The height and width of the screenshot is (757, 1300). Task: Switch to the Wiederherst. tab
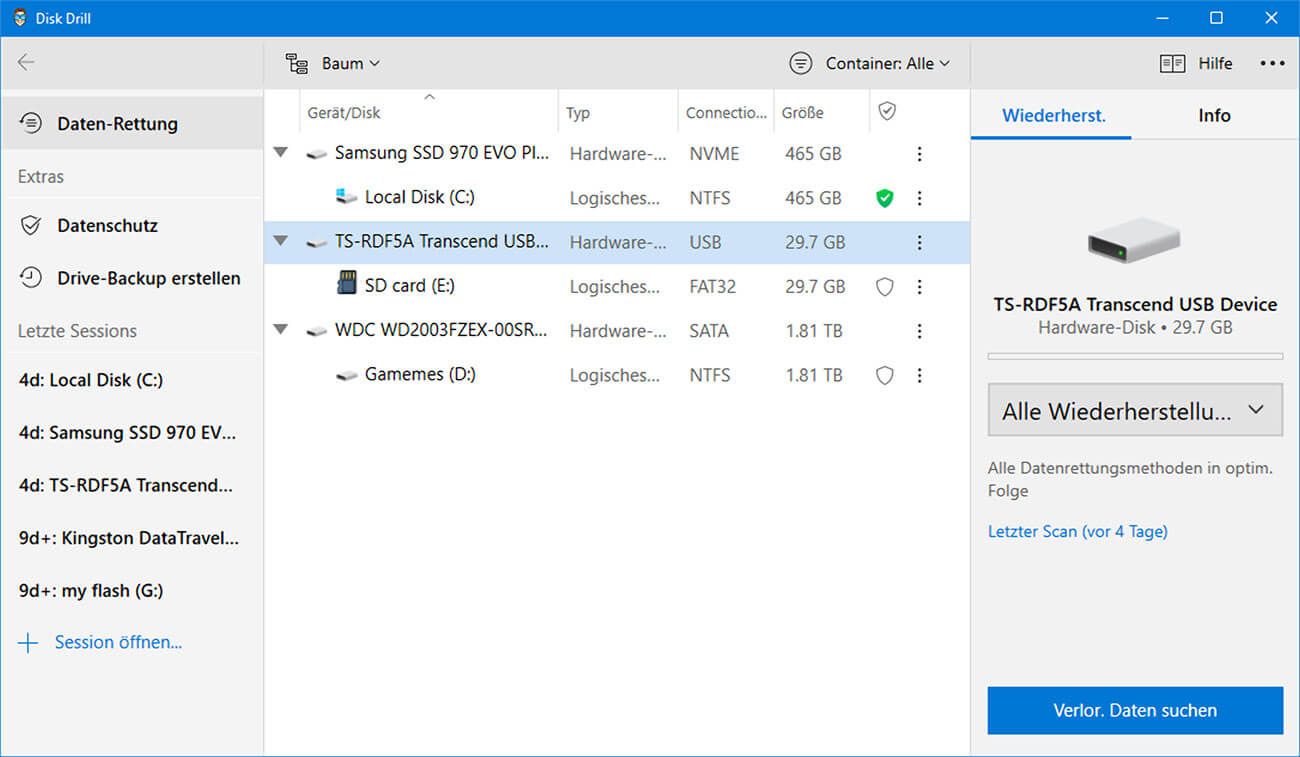[x=1053, y=115]
